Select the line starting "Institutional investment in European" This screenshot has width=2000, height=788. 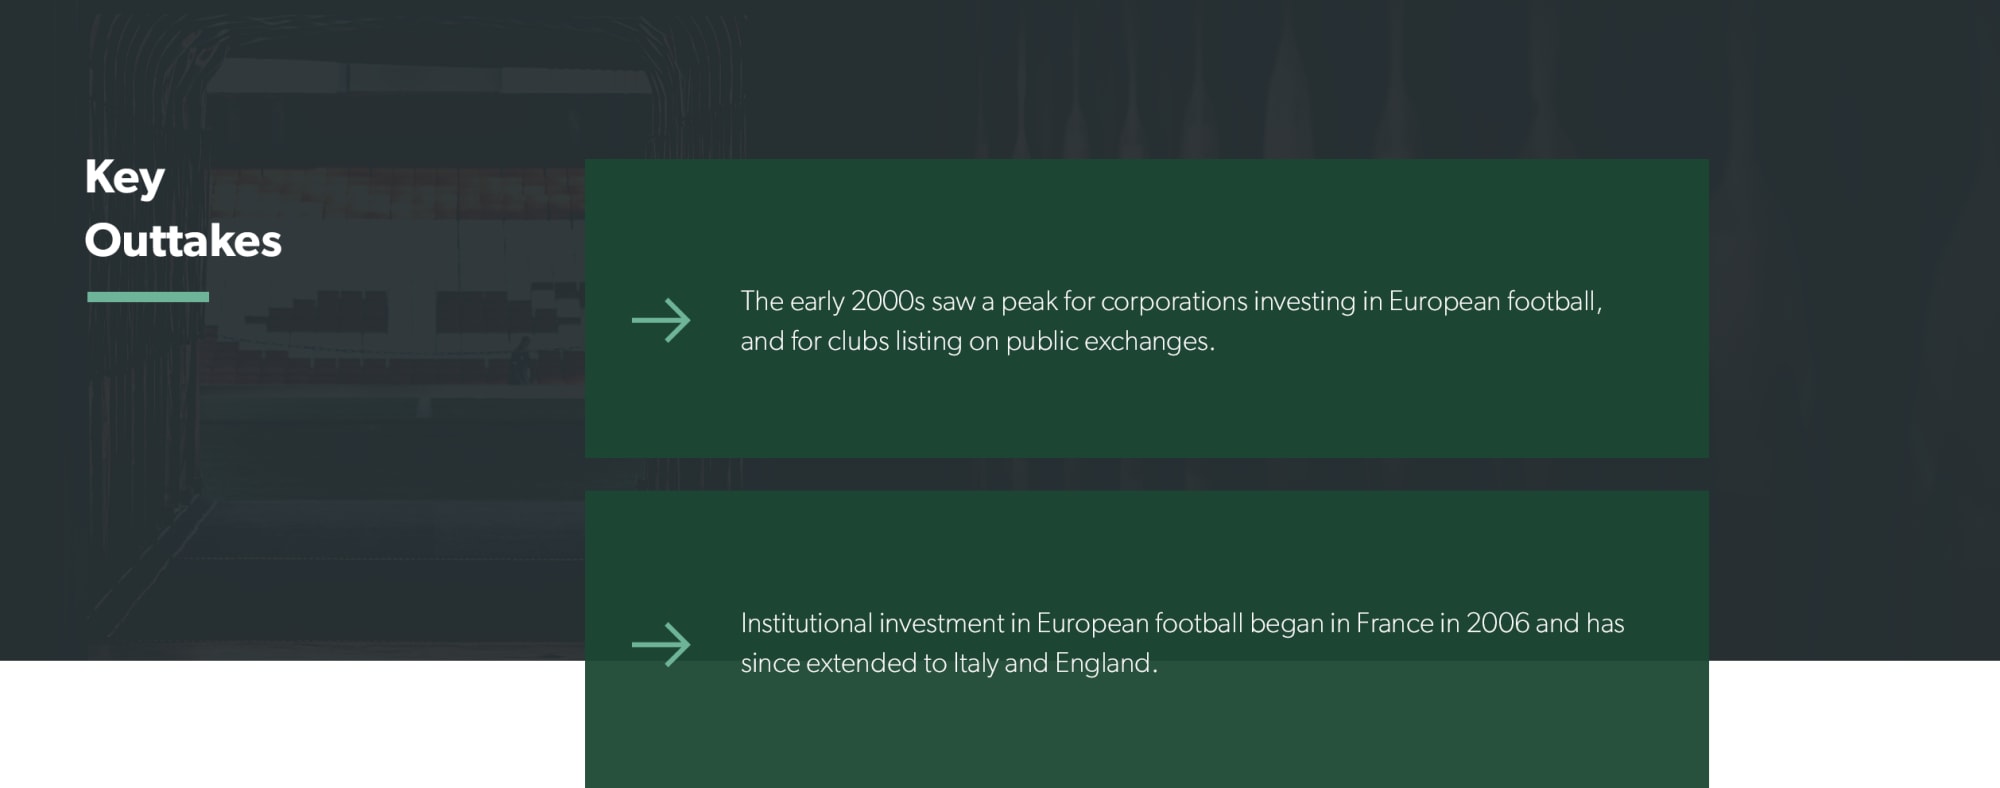click(1182, 623)
